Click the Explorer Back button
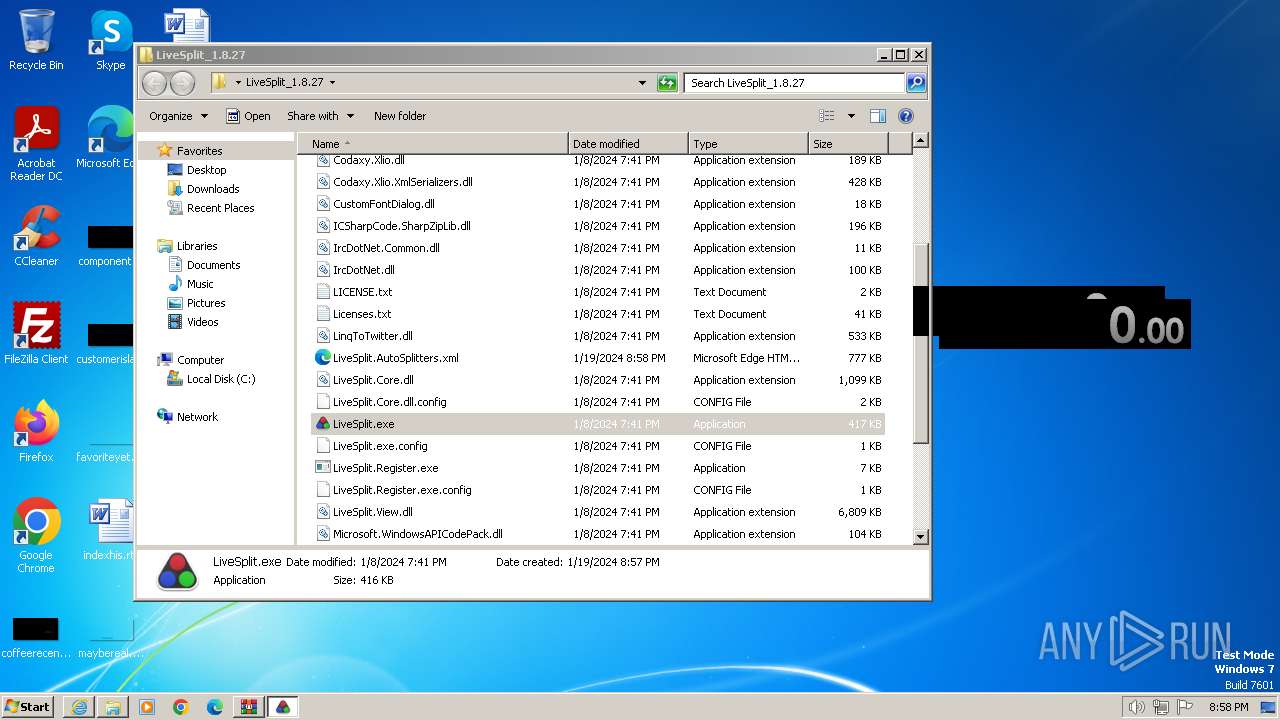The image size is (1280, 720). 154,83
